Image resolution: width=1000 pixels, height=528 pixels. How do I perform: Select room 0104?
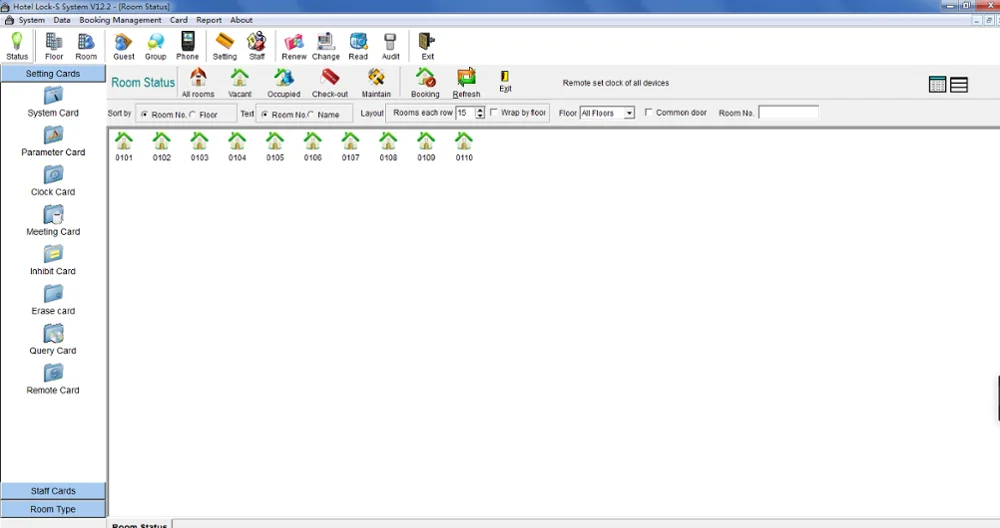click(x=237, y=147)
